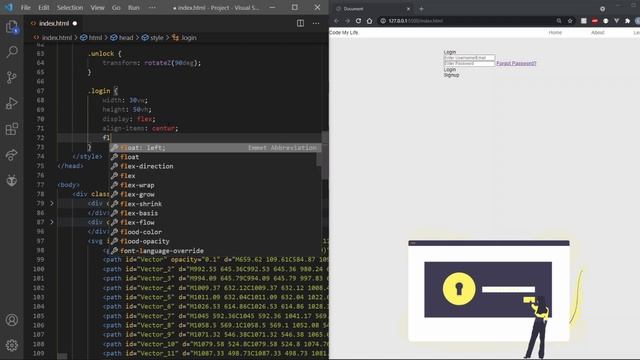This screenshot has width=640, height=360.
Task: Open the Run menu
Action: tap(133, 7)
